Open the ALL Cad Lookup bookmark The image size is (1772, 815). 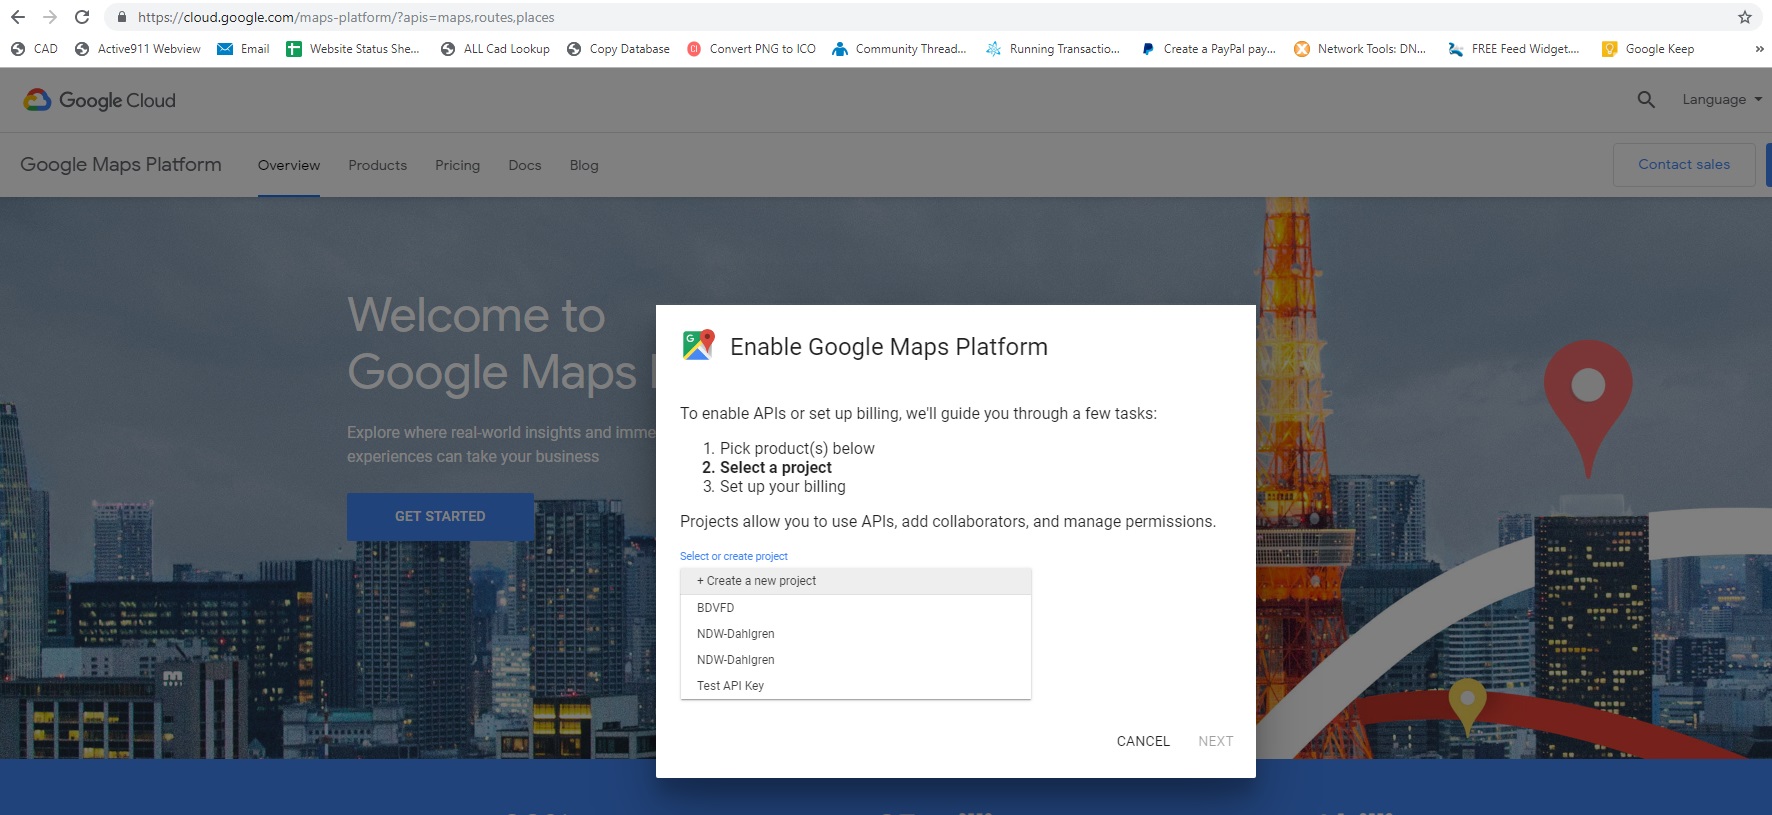495,48
